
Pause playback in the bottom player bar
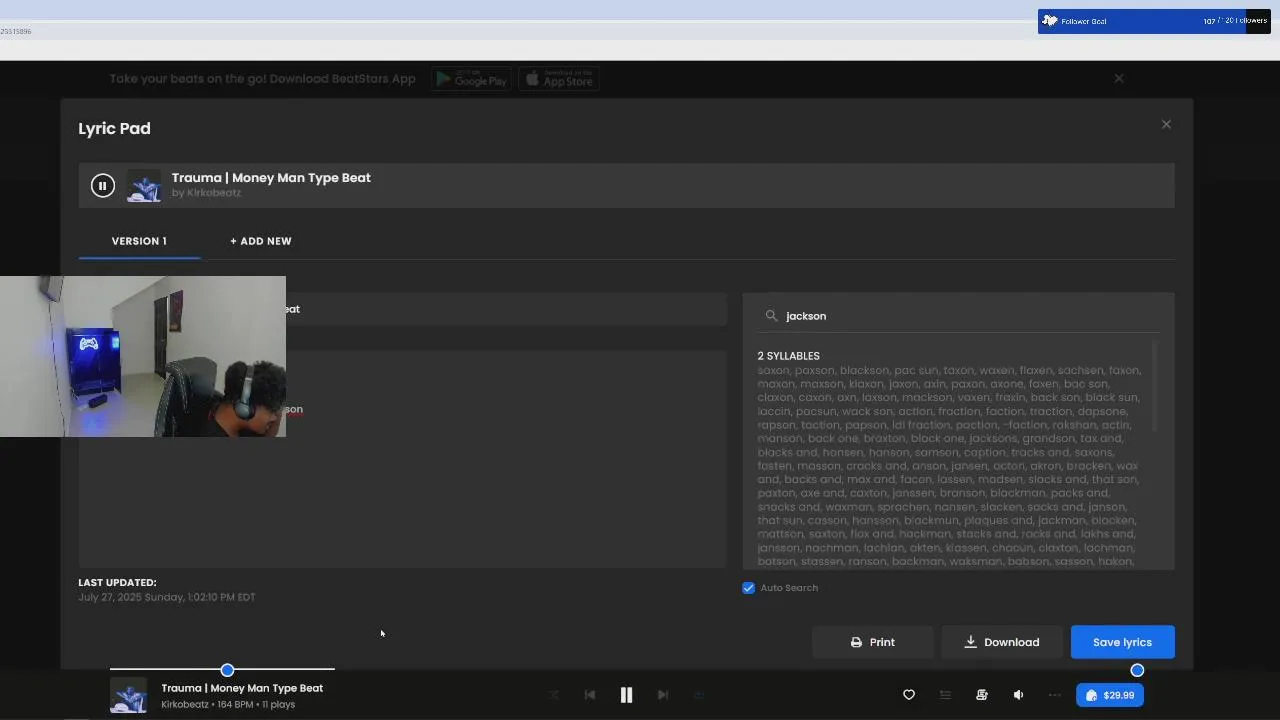tap(626, 695)
